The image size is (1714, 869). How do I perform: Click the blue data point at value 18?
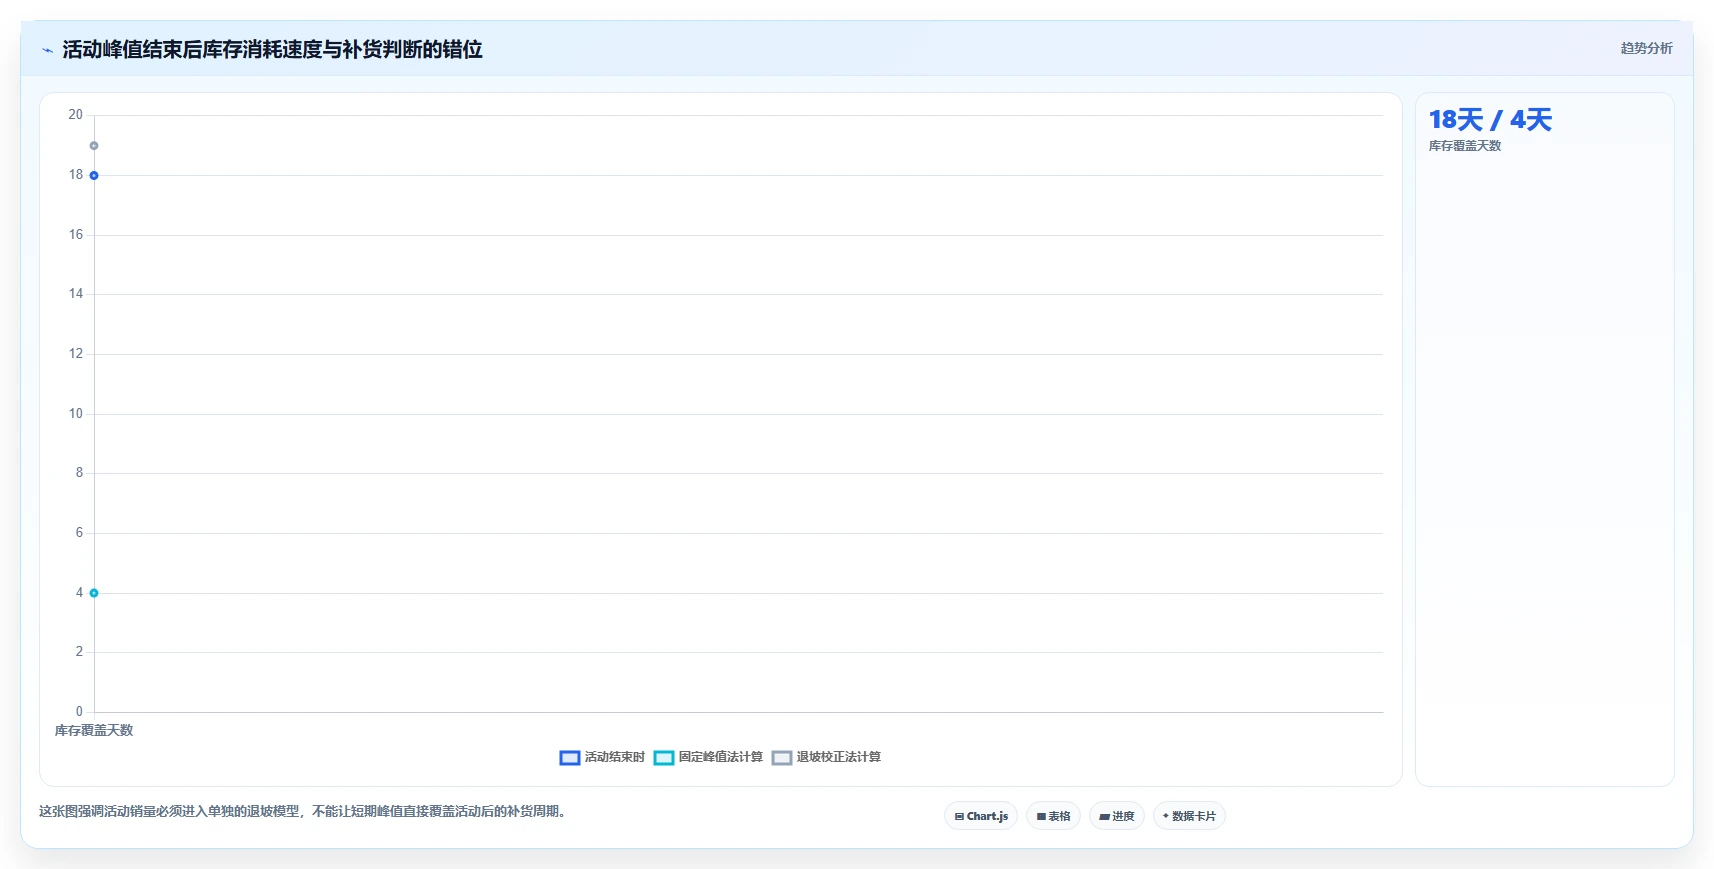click(94, 175)
